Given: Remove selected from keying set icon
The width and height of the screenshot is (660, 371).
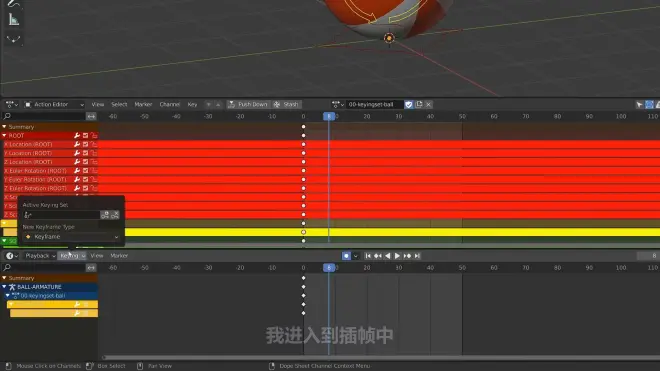Looking at the screenshot, I should pyautogui.click(x=115, y=215).
